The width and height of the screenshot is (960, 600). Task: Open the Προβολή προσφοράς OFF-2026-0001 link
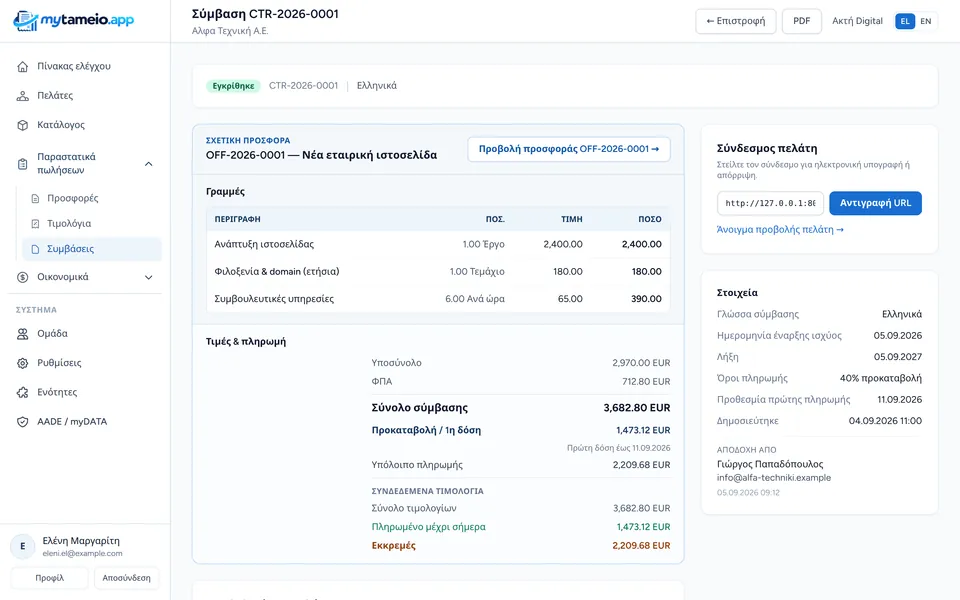pyautogui.click(x=569, y=149)
